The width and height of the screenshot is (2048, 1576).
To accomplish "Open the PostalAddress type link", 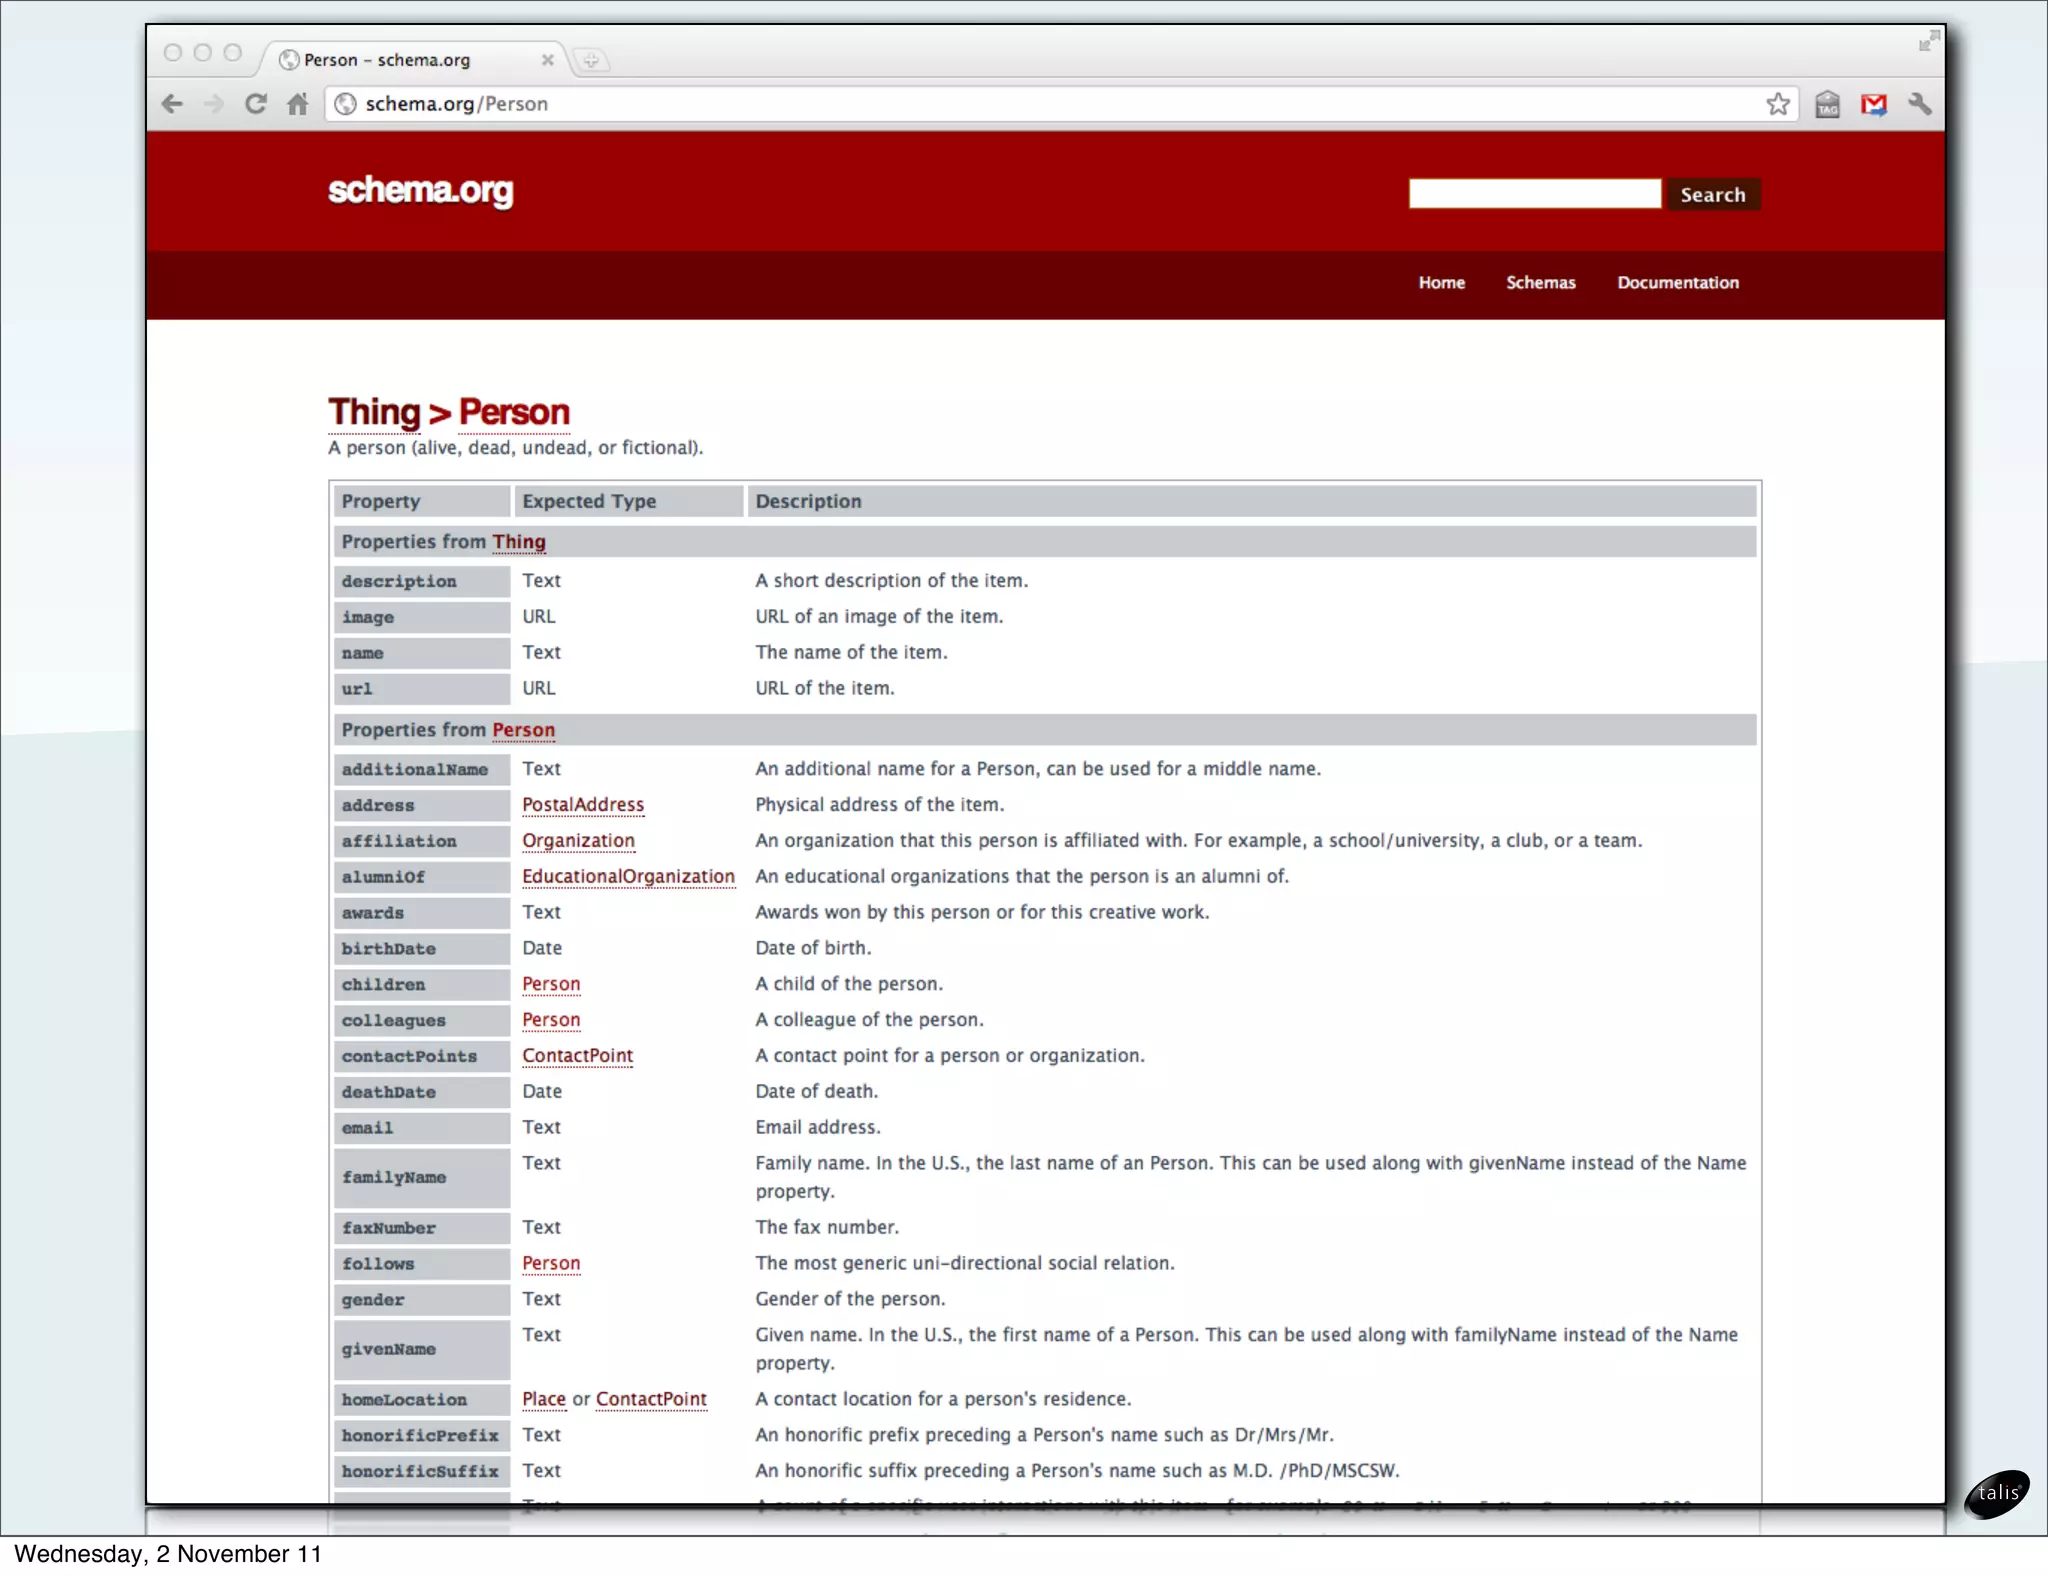I will point(583,805).
